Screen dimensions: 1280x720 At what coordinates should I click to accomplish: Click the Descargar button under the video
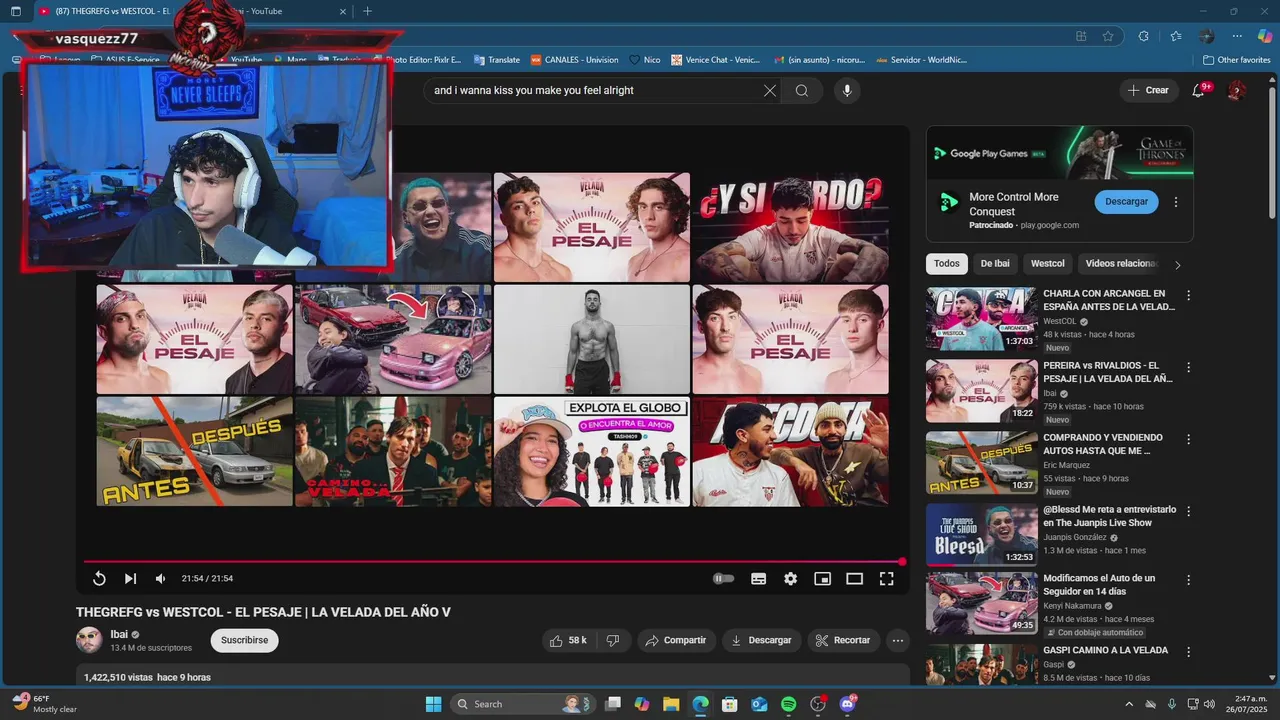coord(762,641)
